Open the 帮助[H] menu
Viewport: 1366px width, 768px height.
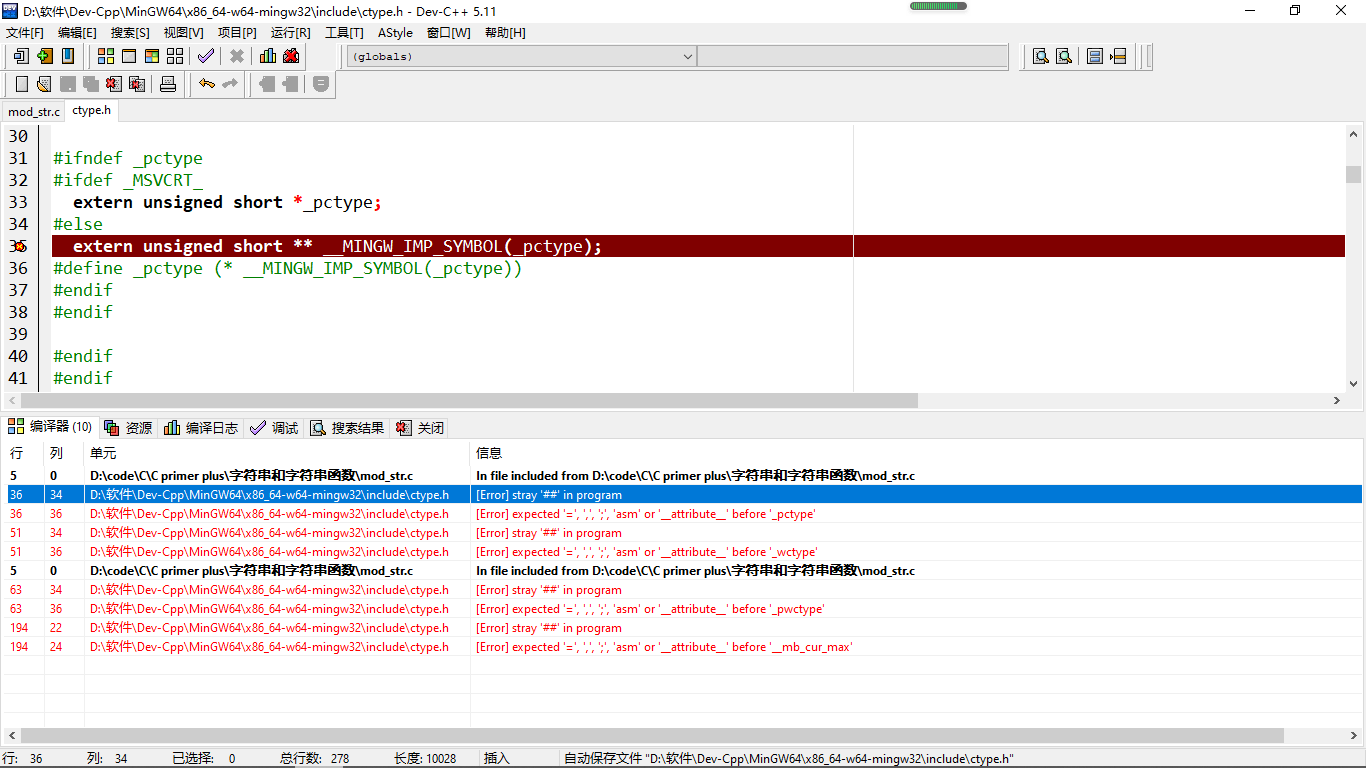click(x=505, y=33)
